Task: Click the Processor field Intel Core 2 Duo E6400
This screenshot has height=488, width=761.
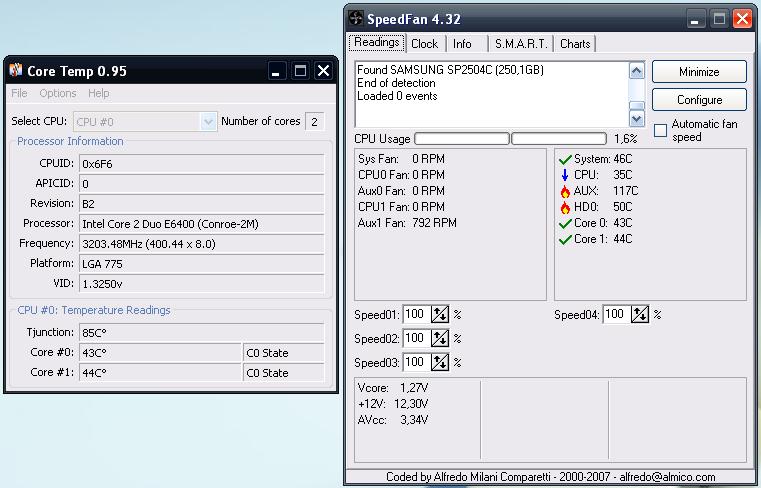Action: click(201, 224)
